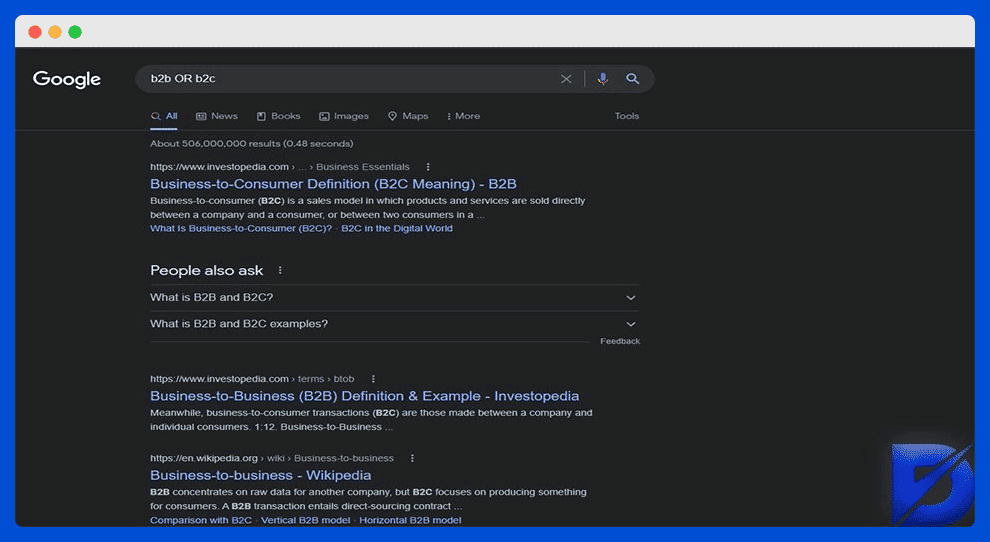The width and height of the screenshot is (990, 542).
Task: Open options menu beside the Business Essentials breadcrumb
Action: coord(428,167)
